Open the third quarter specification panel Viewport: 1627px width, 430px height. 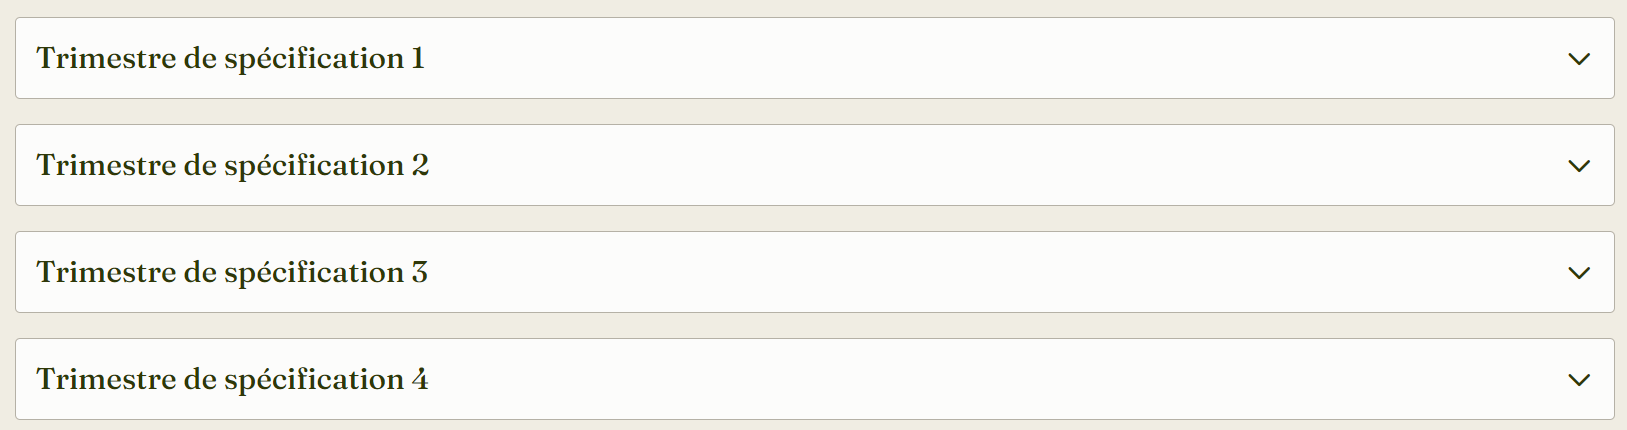click(x=815, y=272)
